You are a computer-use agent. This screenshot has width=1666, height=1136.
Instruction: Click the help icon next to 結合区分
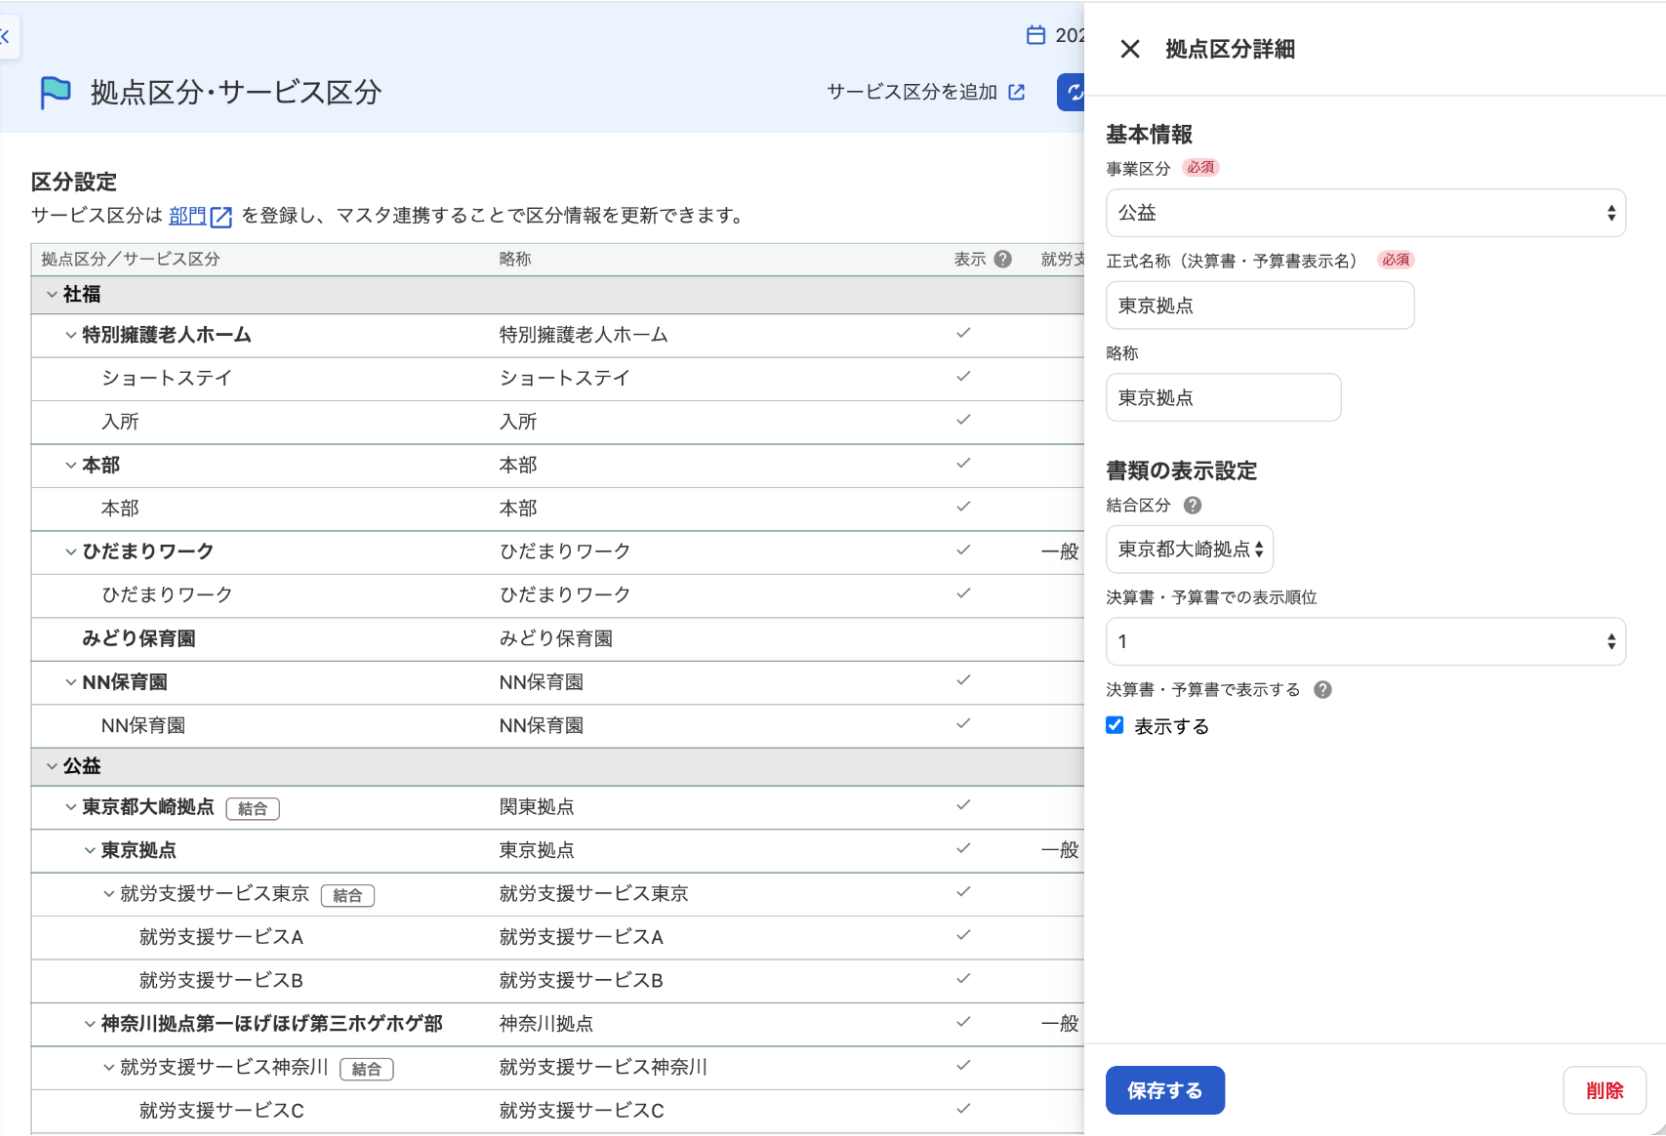coord(1192,505)
